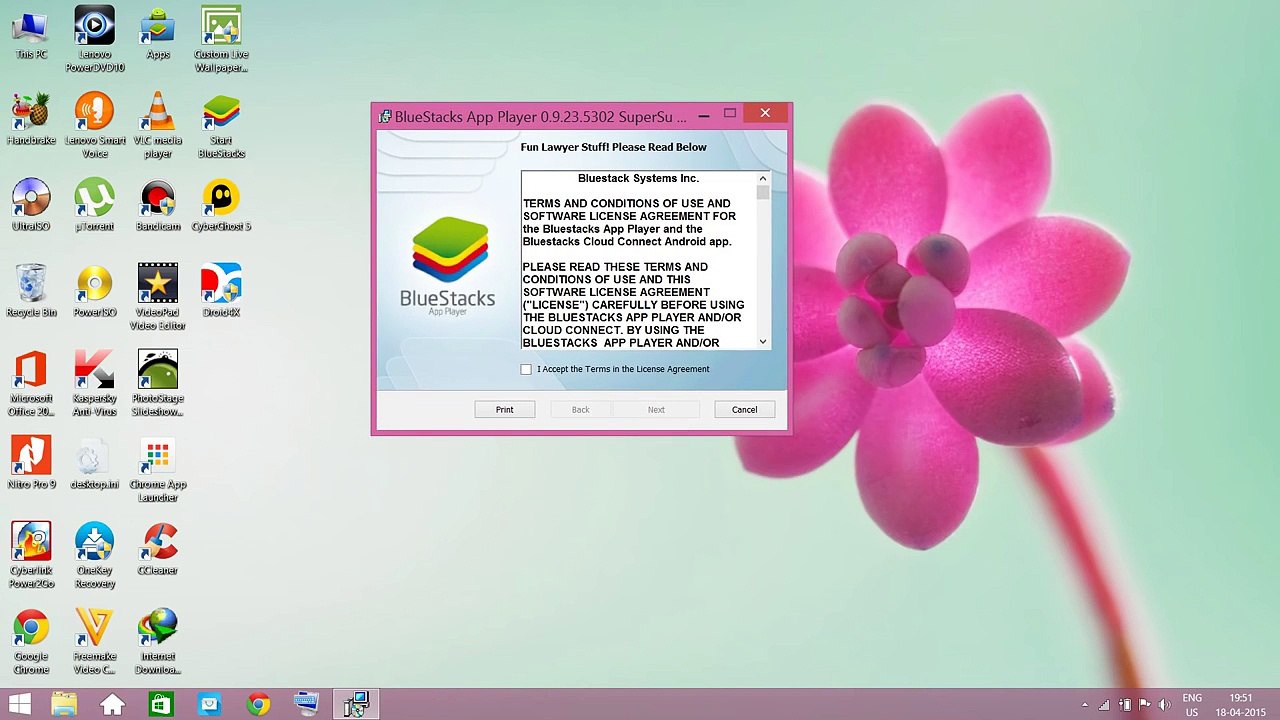Open Lenovo Smart Voice shortcut
The width and height of the screenshot is (1280, 720).
click(95, 126)
